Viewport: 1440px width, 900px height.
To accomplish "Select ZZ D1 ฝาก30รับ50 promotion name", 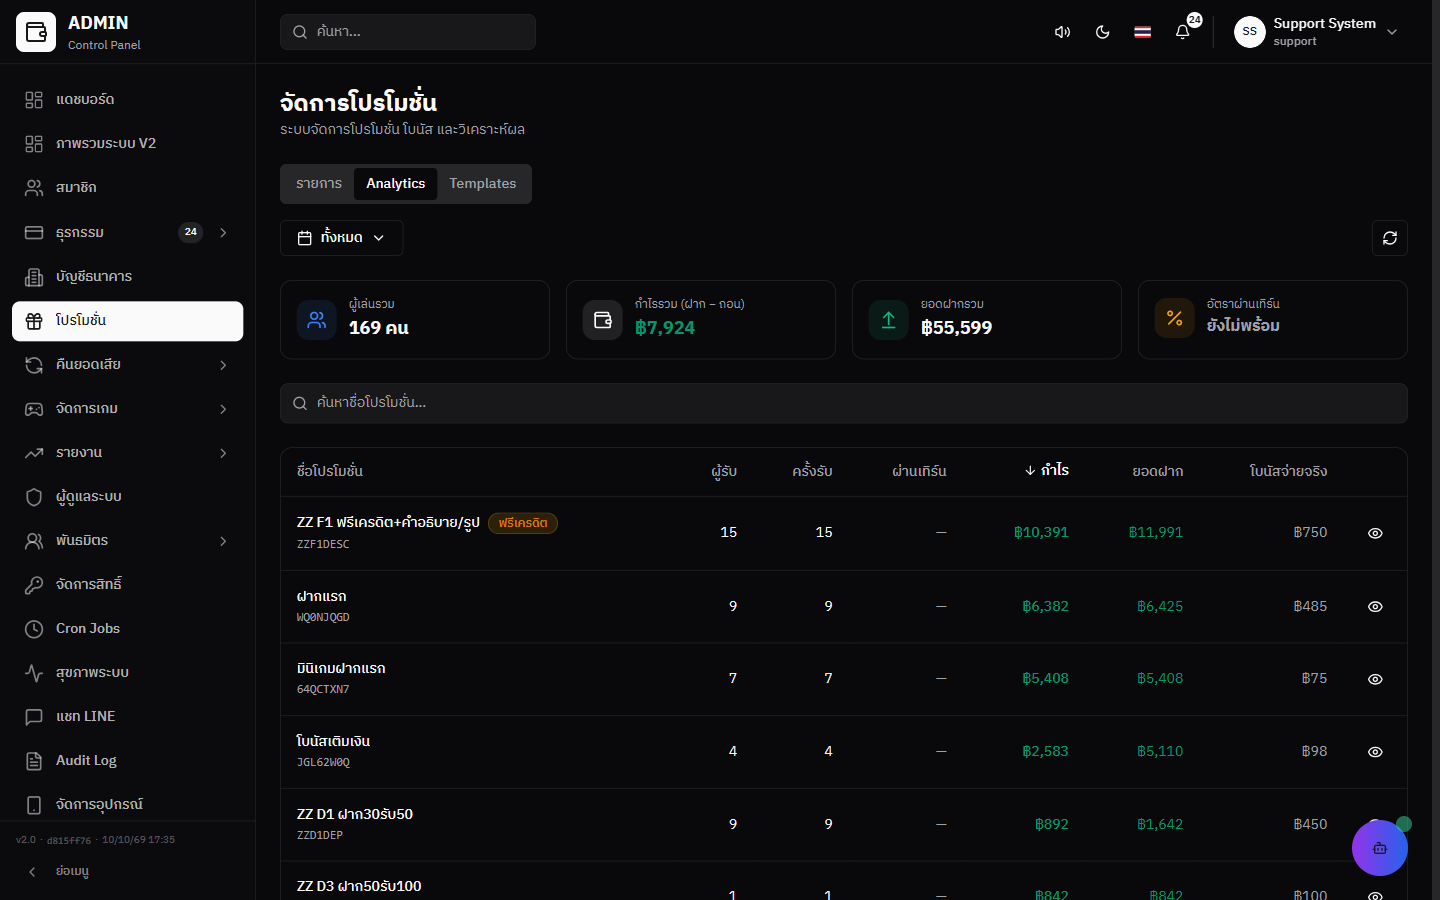I will click(x=355, y=814).
